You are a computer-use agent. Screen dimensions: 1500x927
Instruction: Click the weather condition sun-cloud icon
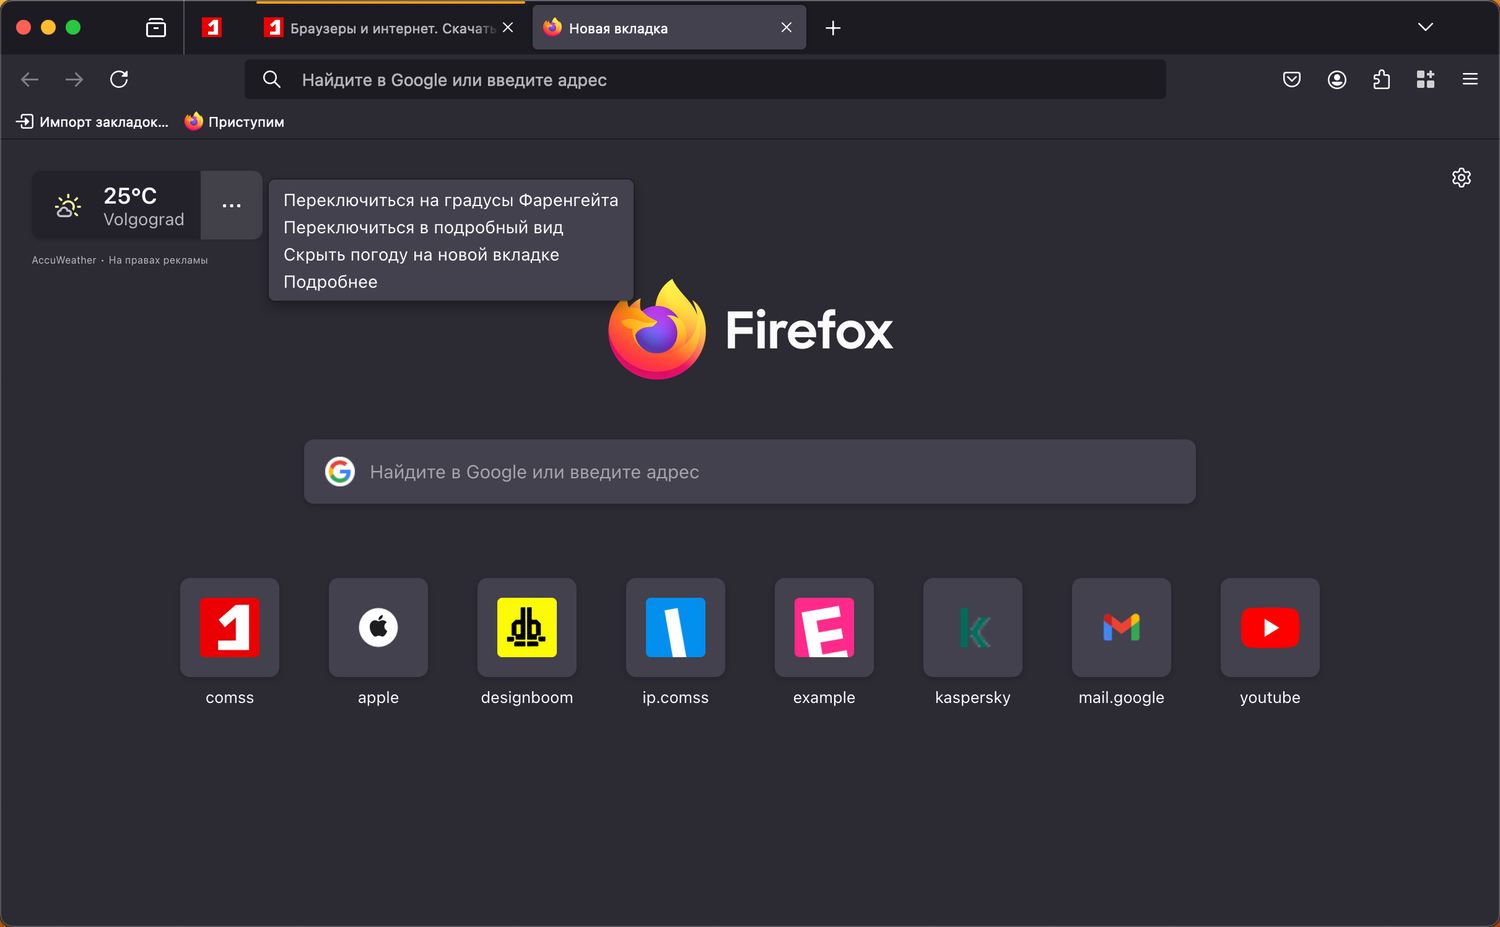pyautogui.click(x=68, y=206)
